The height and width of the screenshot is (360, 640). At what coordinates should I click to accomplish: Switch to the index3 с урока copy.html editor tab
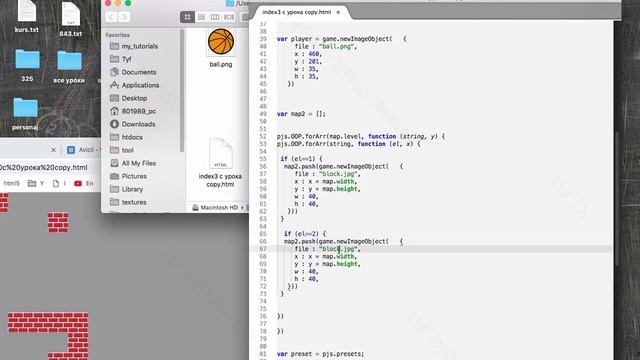tap(297, 12)
